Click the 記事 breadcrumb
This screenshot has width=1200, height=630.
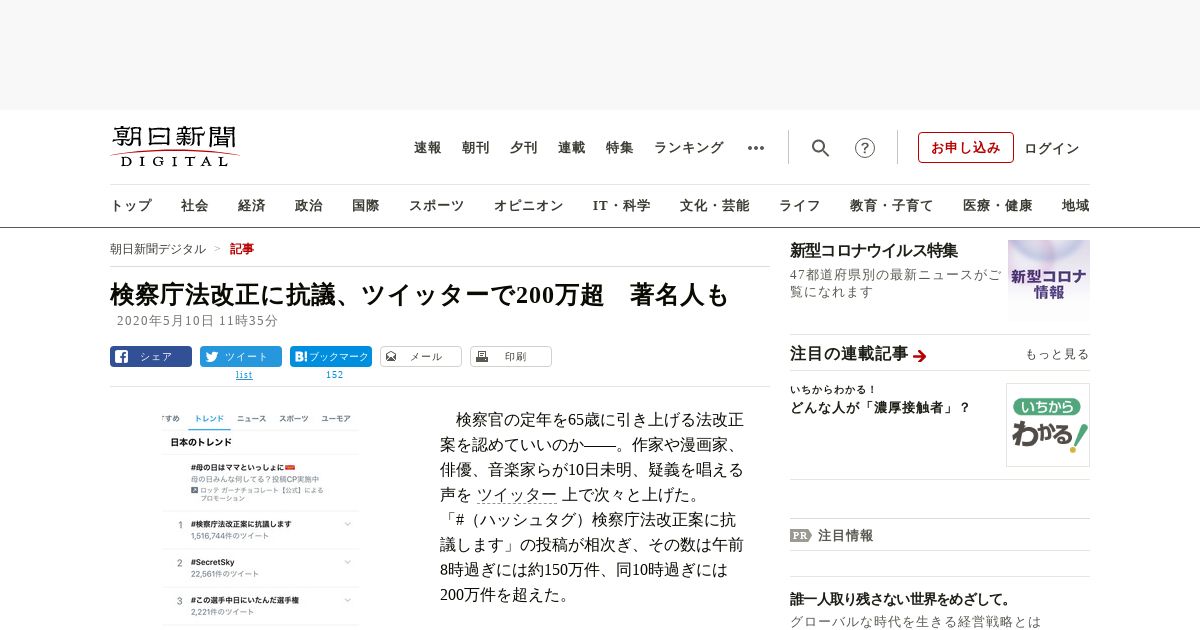pos(242,249)
